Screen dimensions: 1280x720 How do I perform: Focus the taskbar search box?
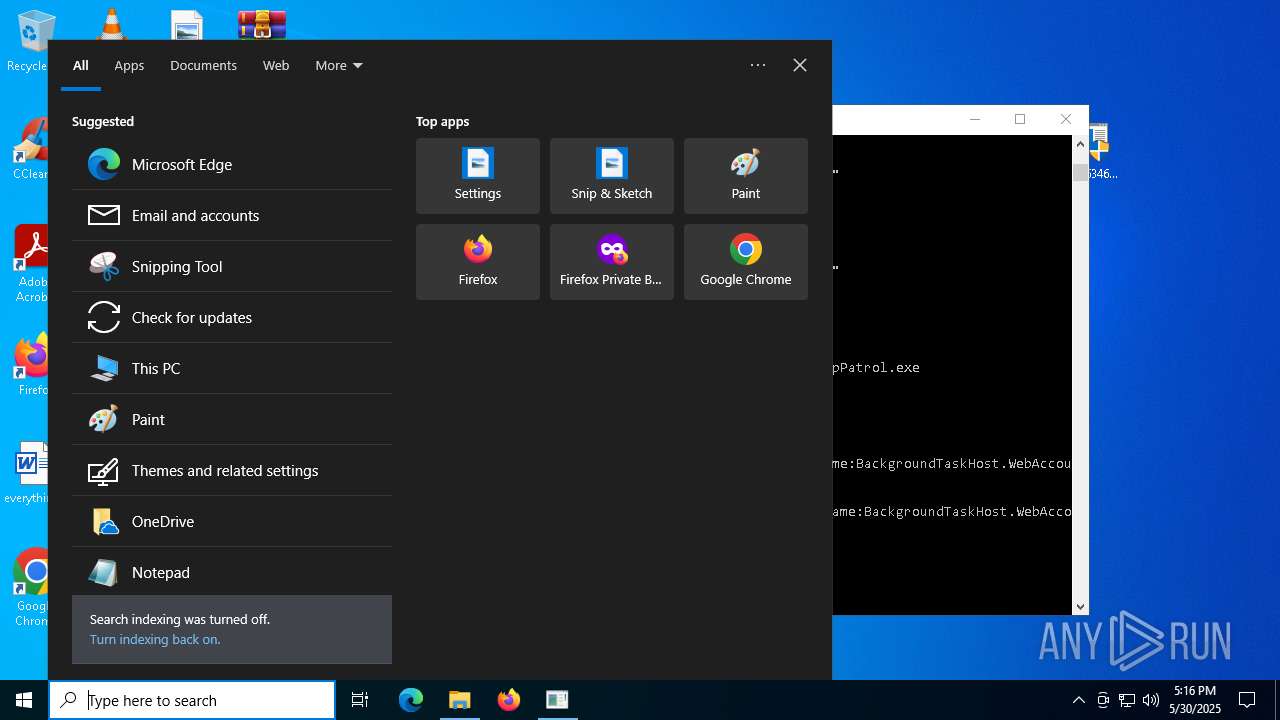(192, 700)
